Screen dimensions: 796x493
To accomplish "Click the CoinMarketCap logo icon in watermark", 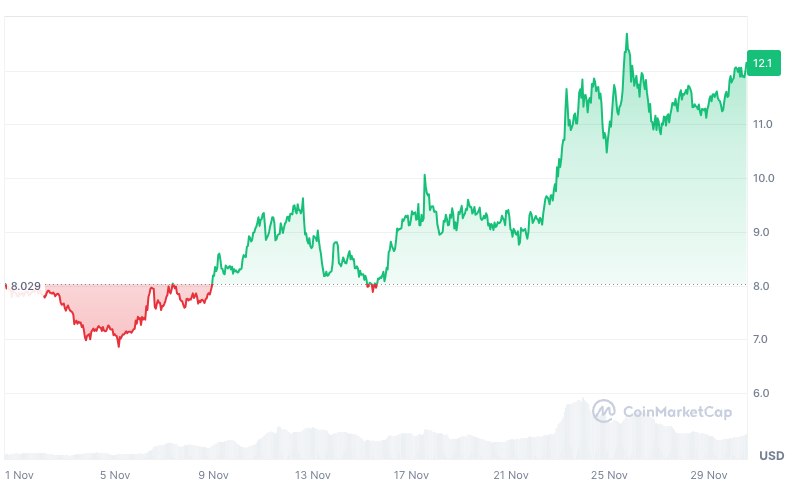I will pos(603,411).
